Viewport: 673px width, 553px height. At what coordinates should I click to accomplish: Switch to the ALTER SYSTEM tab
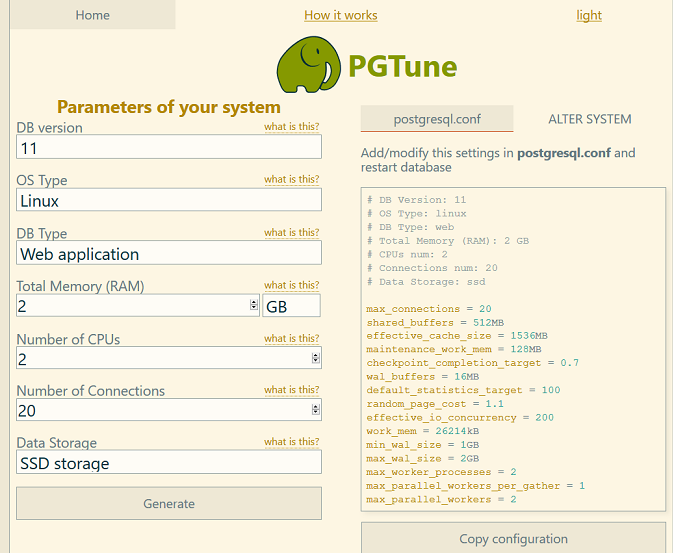click(589, 119)
